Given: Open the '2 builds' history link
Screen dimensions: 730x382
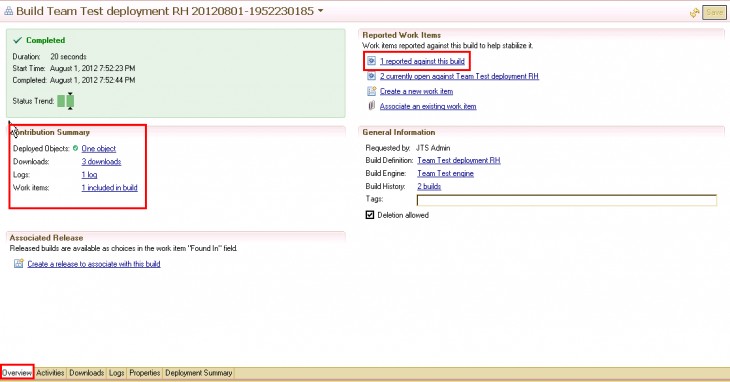Looking at the screenshot, I should [x=429, y=186].
